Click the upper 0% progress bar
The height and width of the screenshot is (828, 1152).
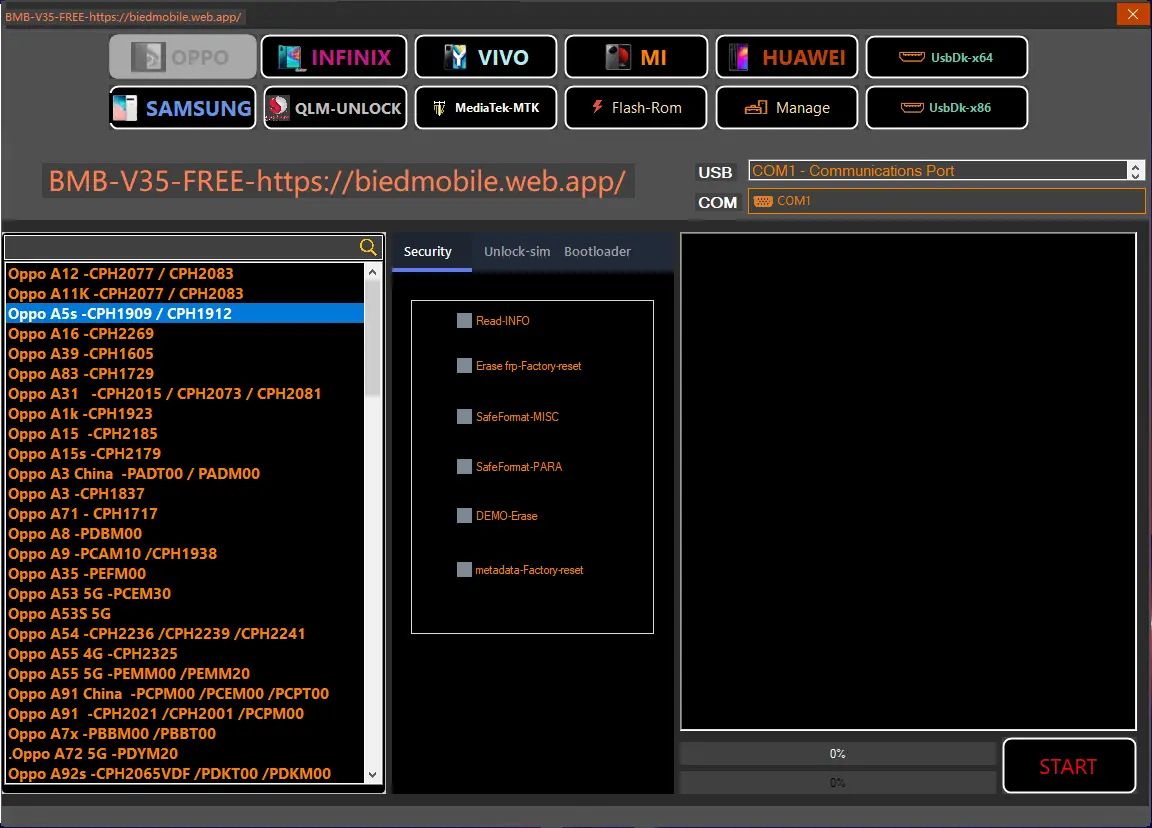click(838, 754)
